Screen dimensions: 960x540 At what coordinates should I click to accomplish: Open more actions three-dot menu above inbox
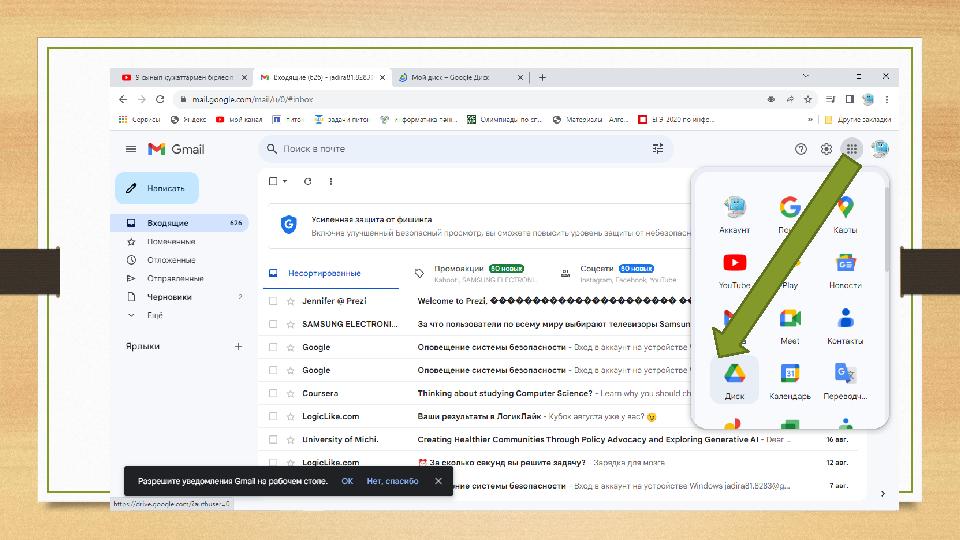331,181
